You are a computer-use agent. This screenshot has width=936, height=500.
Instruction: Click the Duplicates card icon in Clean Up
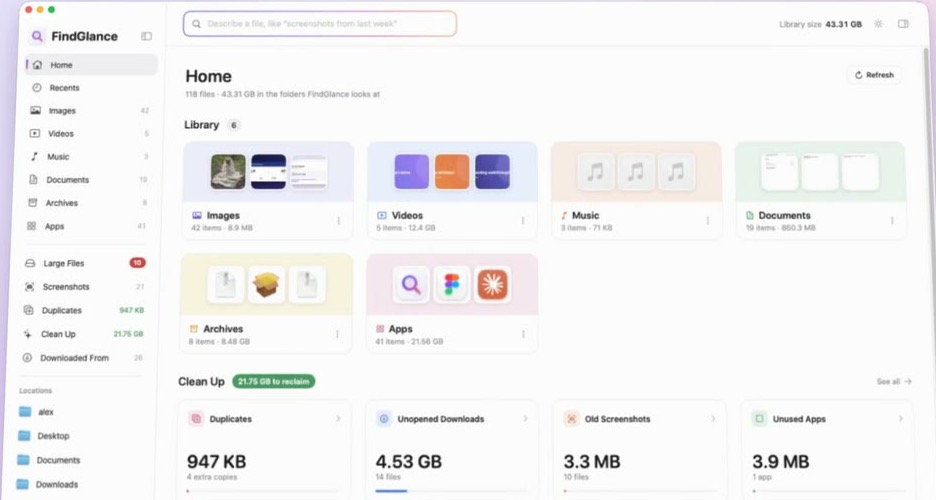coord(196,419)
